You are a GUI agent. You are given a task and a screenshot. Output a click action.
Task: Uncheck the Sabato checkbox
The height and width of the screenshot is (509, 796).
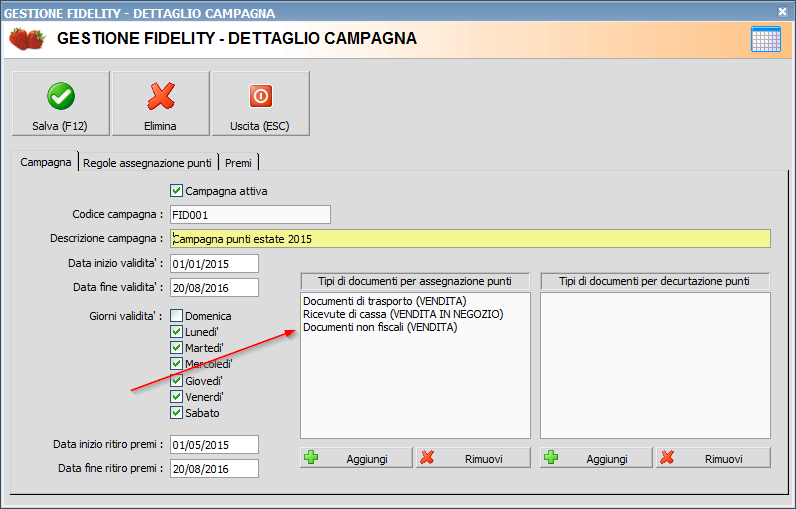(x=176, y=413)
